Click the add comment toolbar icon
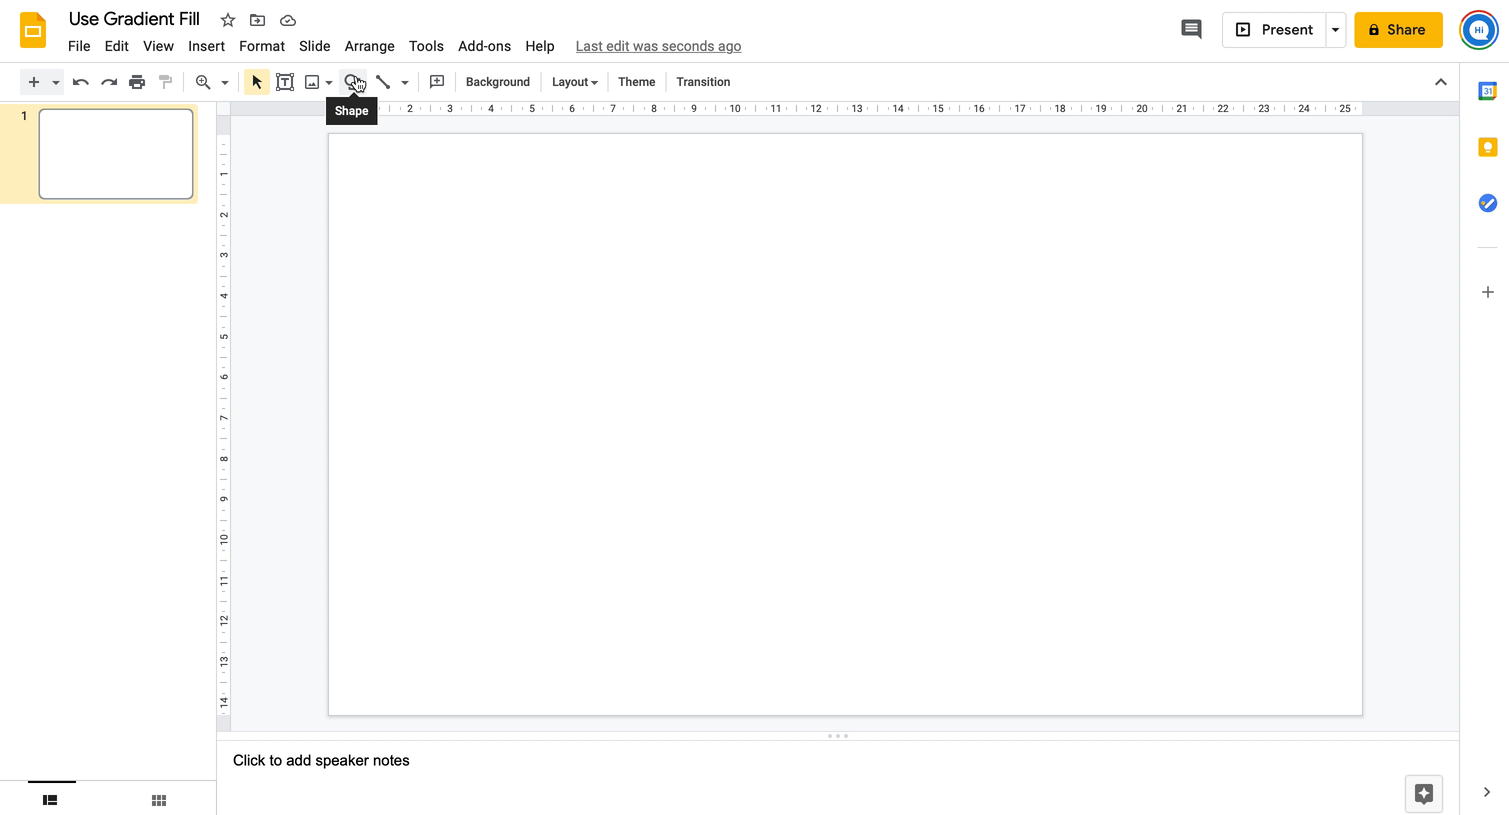Viewport: 1509px width, 815px height. [x=437, y=82]
